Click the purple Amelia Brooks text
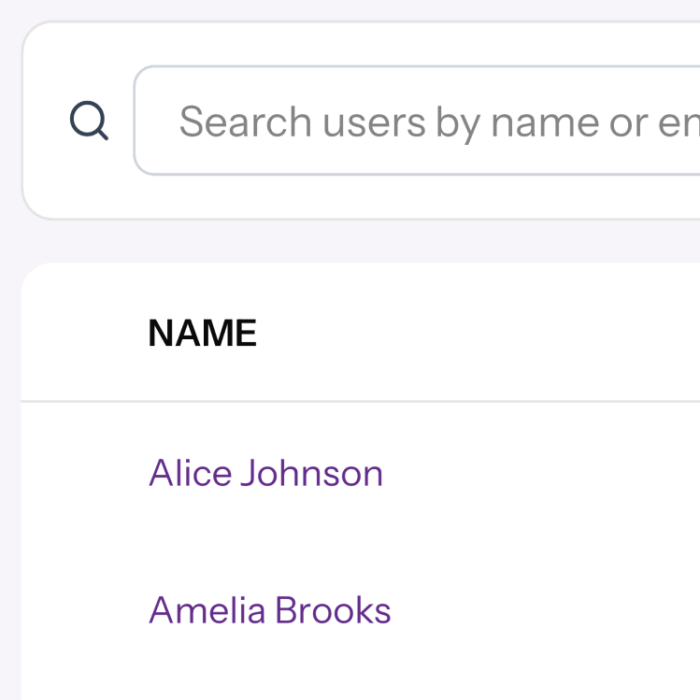 (x=270, y=610)
